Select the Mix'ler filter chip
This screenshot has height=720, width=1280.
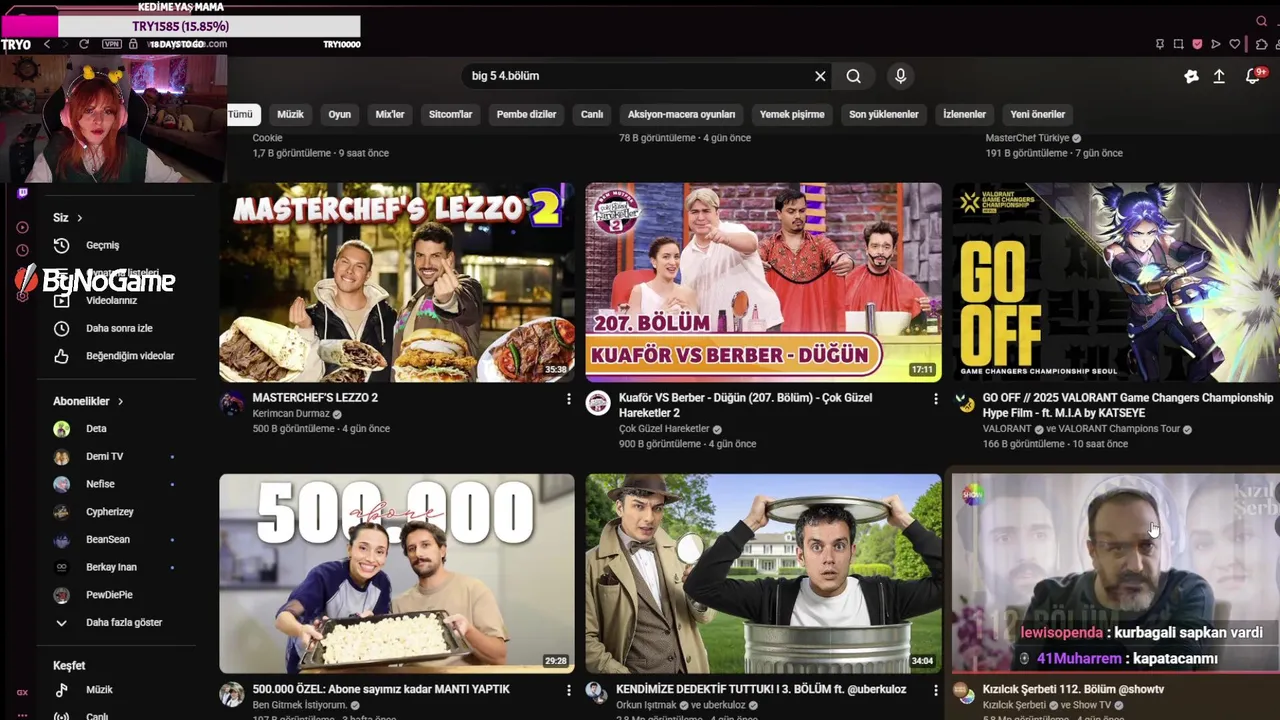pyautogui.click(x=390, y=114)
